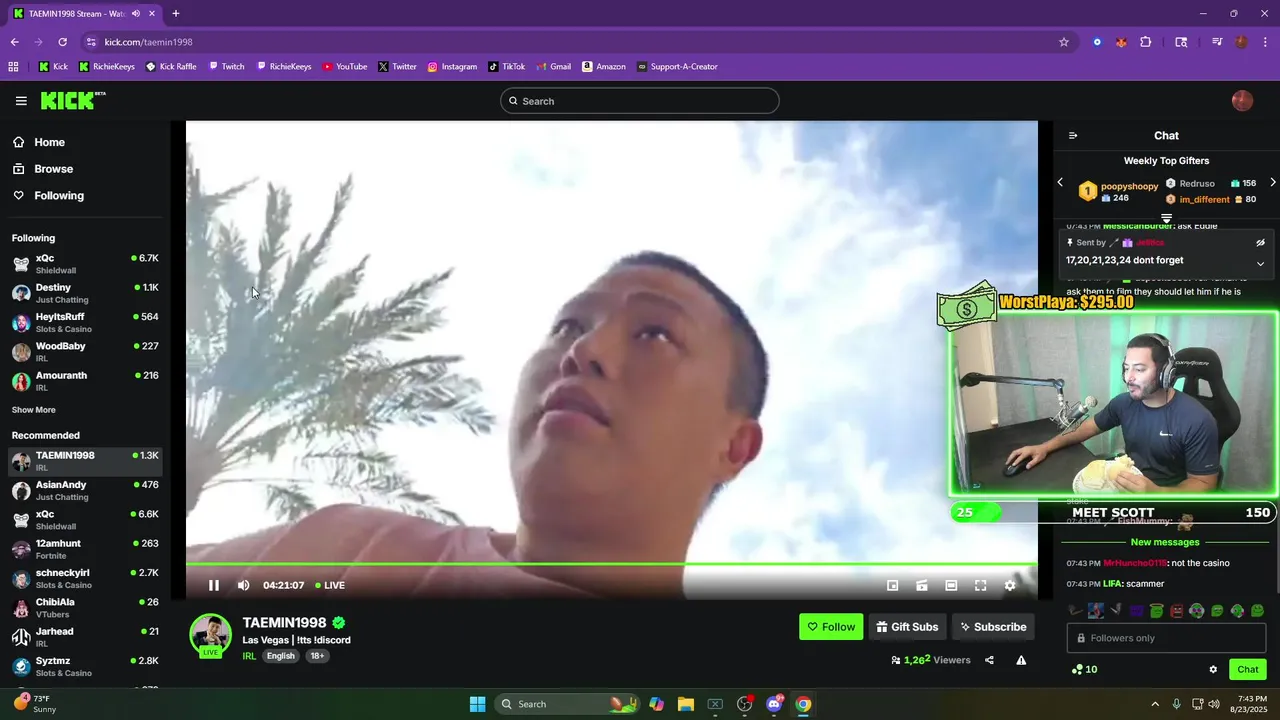Open Windows Start menu
The height and width of the screenshot is (720, 1280).
tap(477, 704)
